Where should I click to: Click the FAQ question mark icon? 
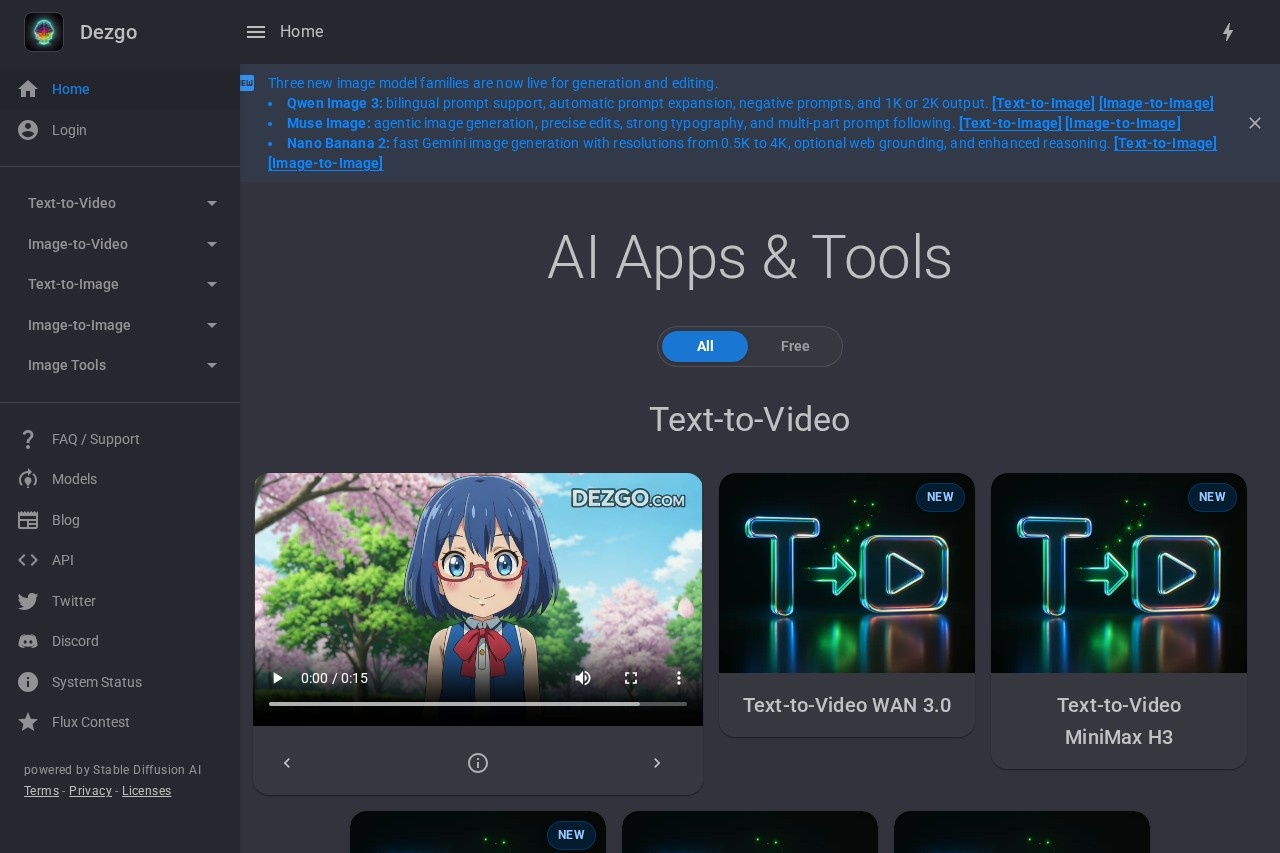[28, 439]
